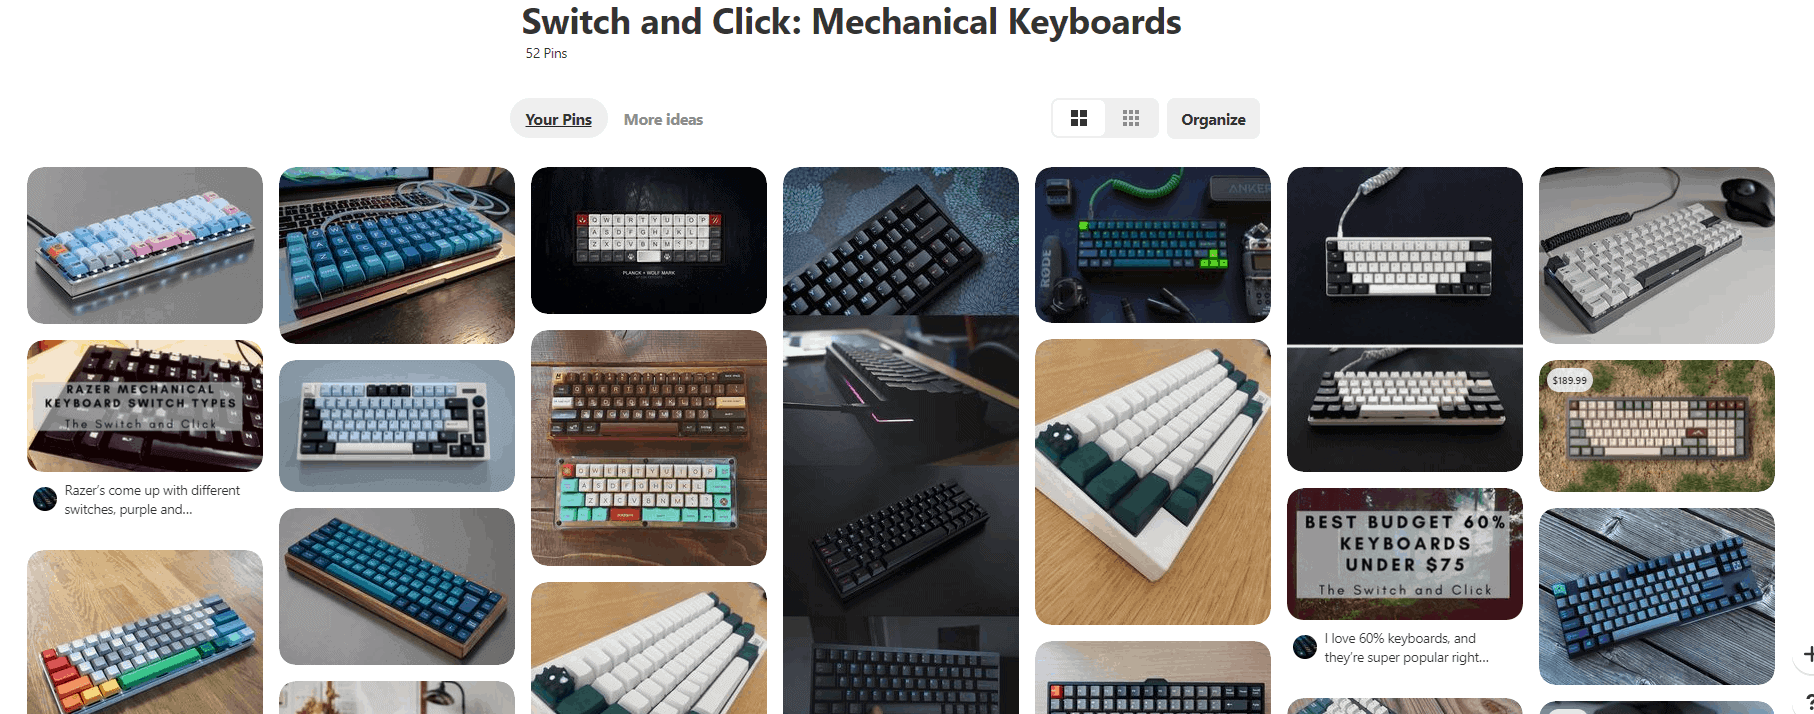Open Razer's come up with different switches description

coord(152,500)
